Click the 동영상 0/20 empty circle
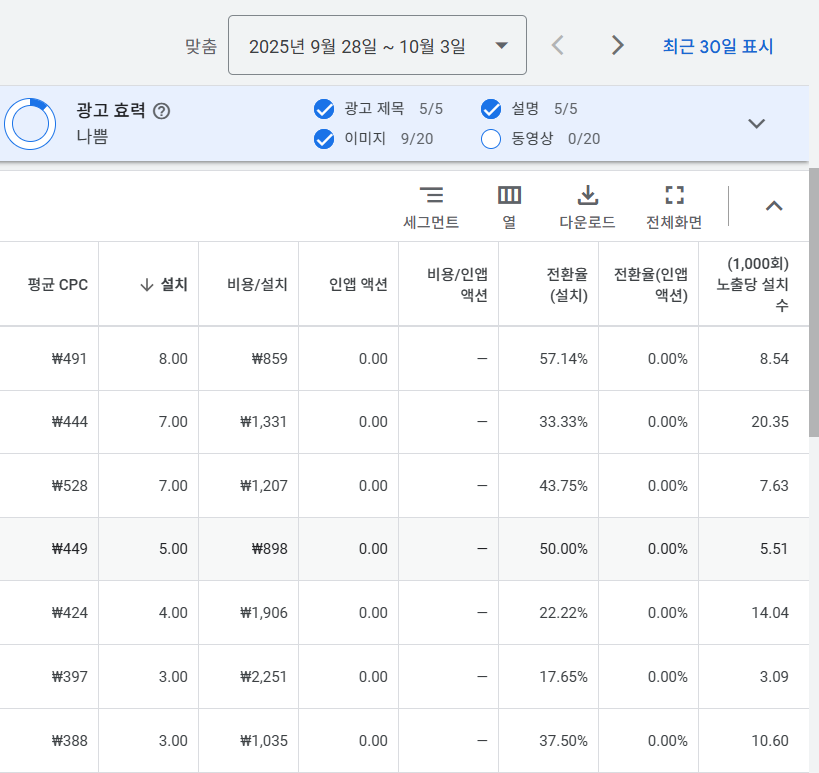 490,140
